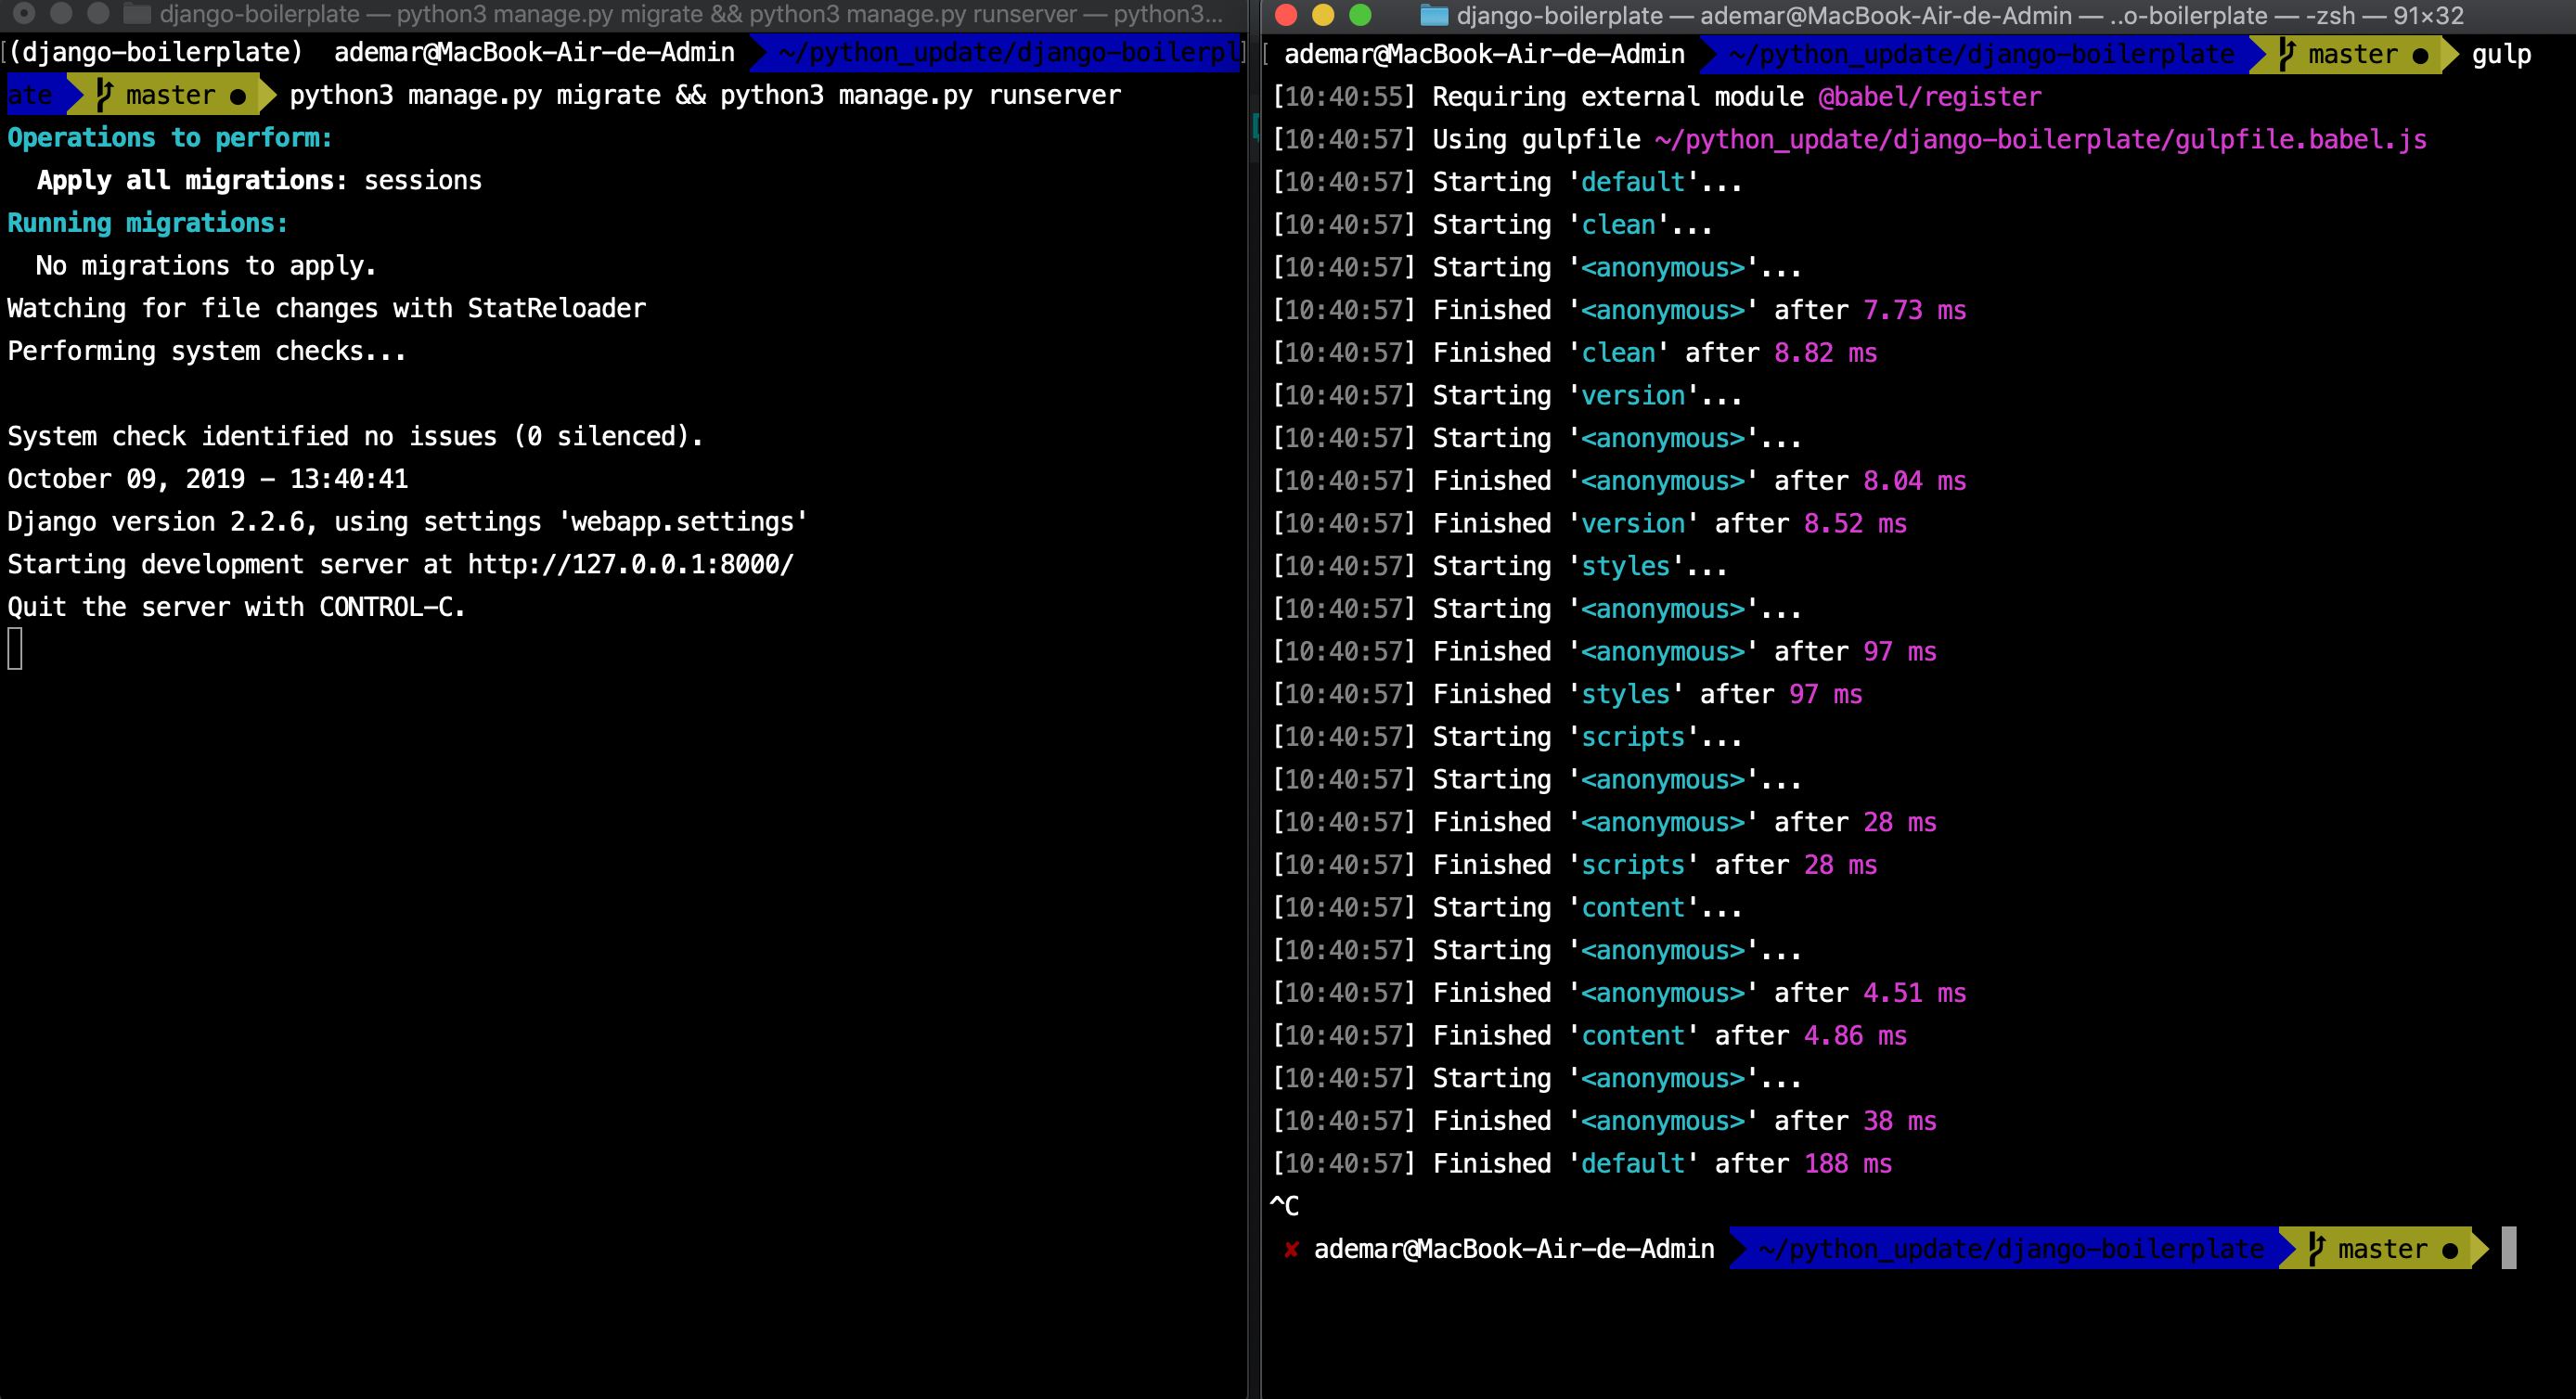Screen dimensions: 2576x1399
Task: Click the 'Operations to perform:' heading
Action: [170, 138]
